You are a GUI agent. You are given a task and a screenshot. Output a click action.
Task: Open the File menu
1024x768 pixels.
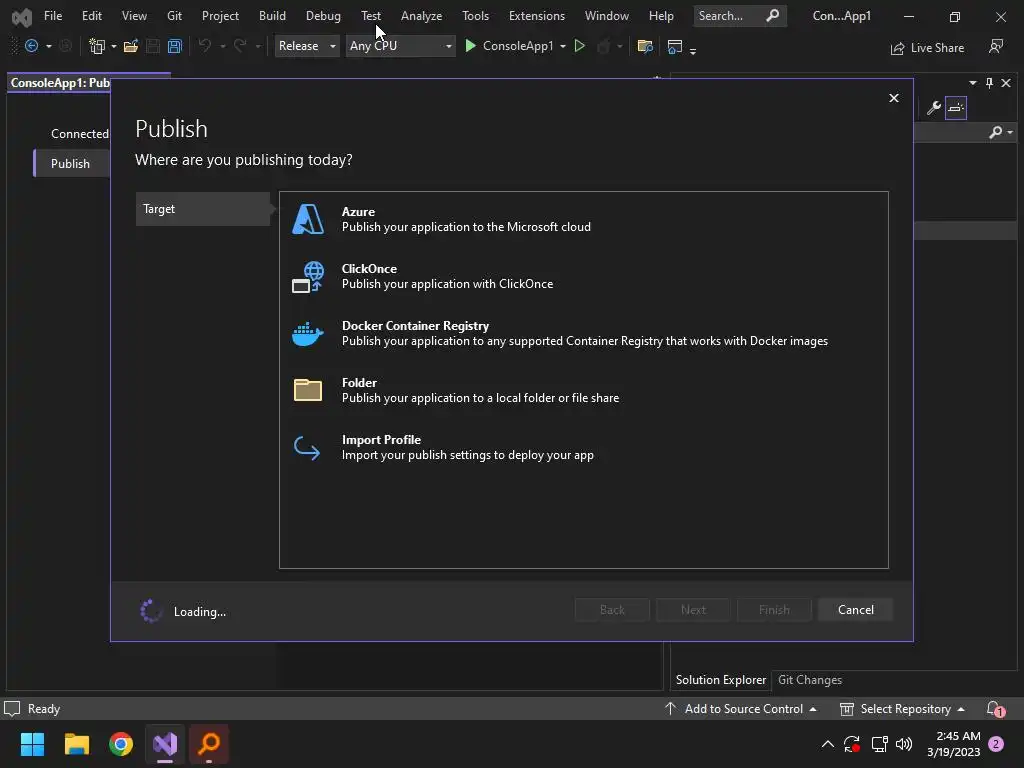point(53,16)
